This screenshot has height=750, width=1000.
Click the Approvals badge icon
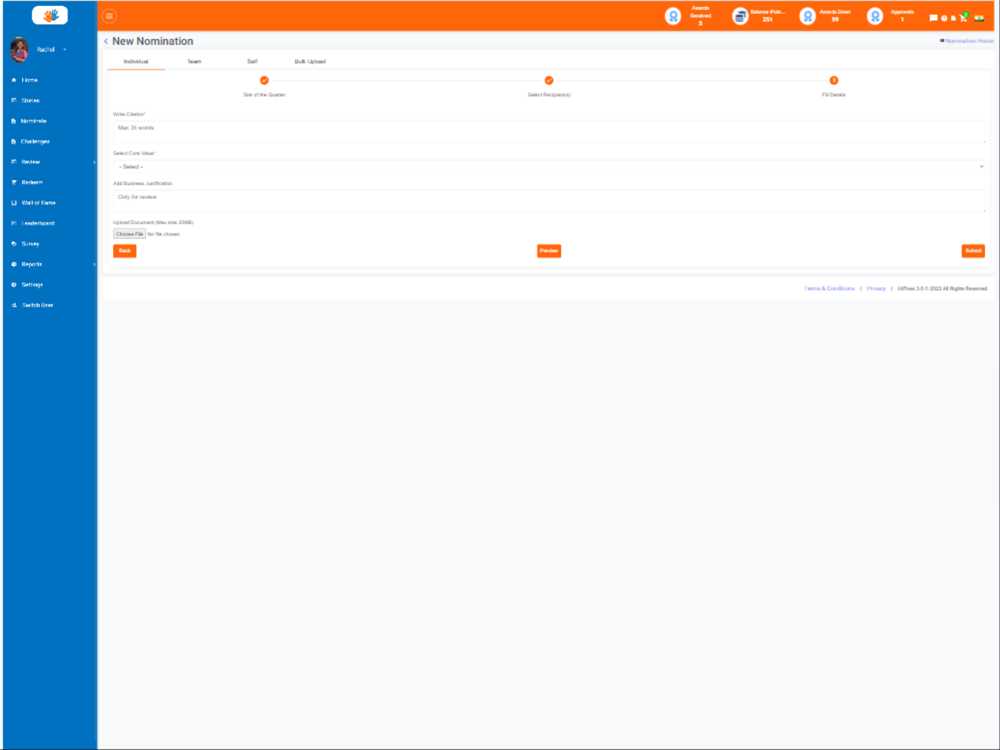[875, 16]
